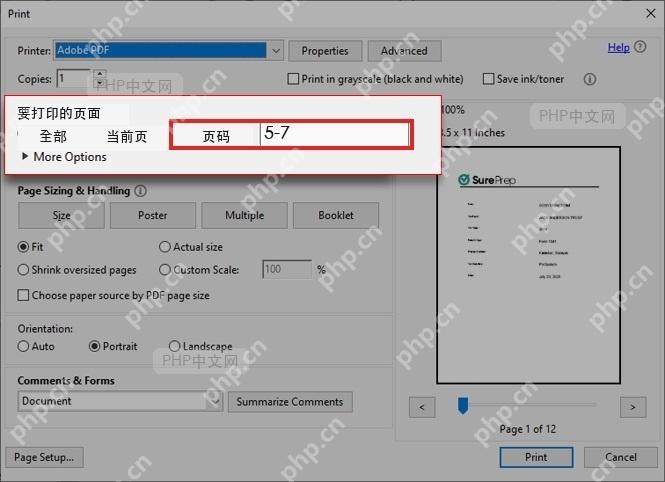Decrease copies with the down stepper arrow

coord(100,83)
